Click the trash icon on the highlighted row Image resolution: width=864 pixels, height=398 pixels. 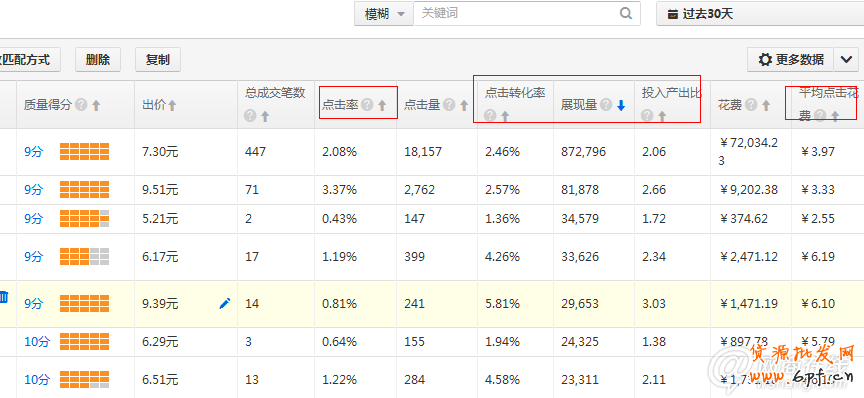(x=4, y=297)
